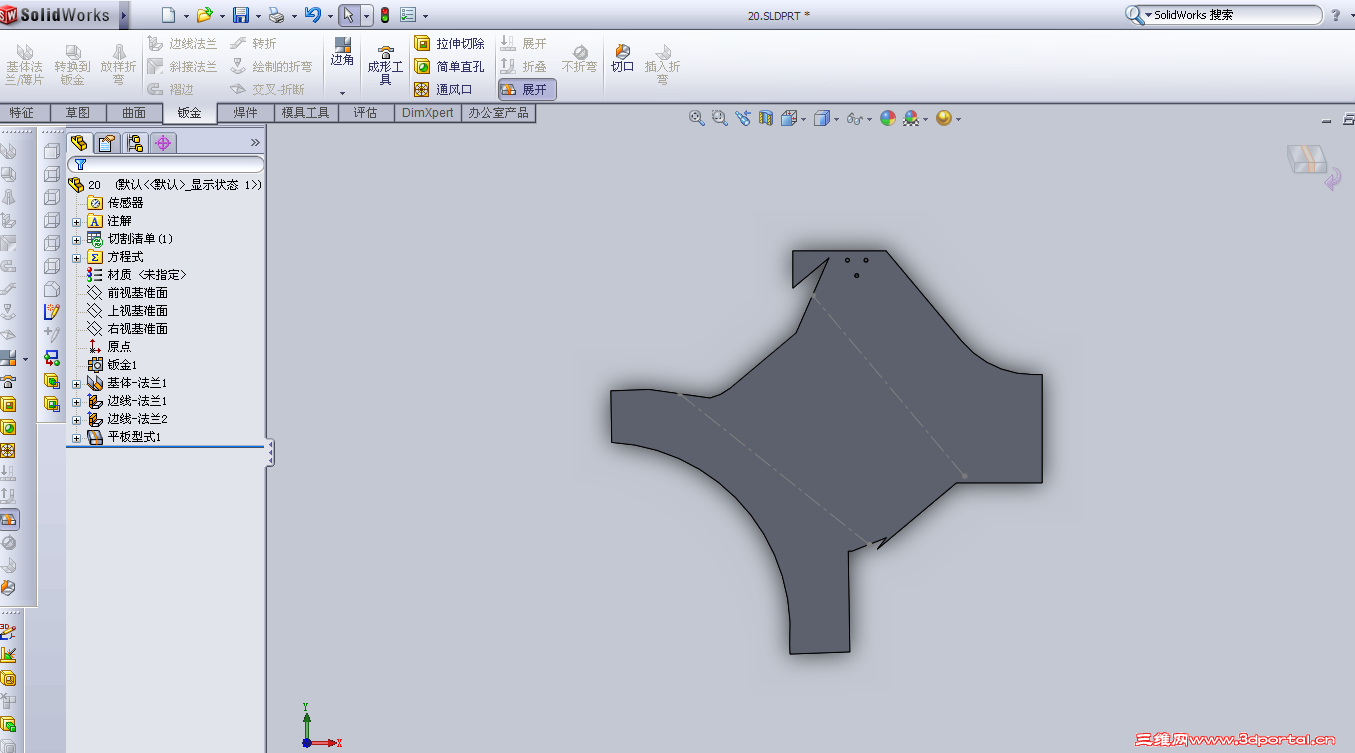Create a new document with the New icon
1355x753 pixels.
coord(168,15)
